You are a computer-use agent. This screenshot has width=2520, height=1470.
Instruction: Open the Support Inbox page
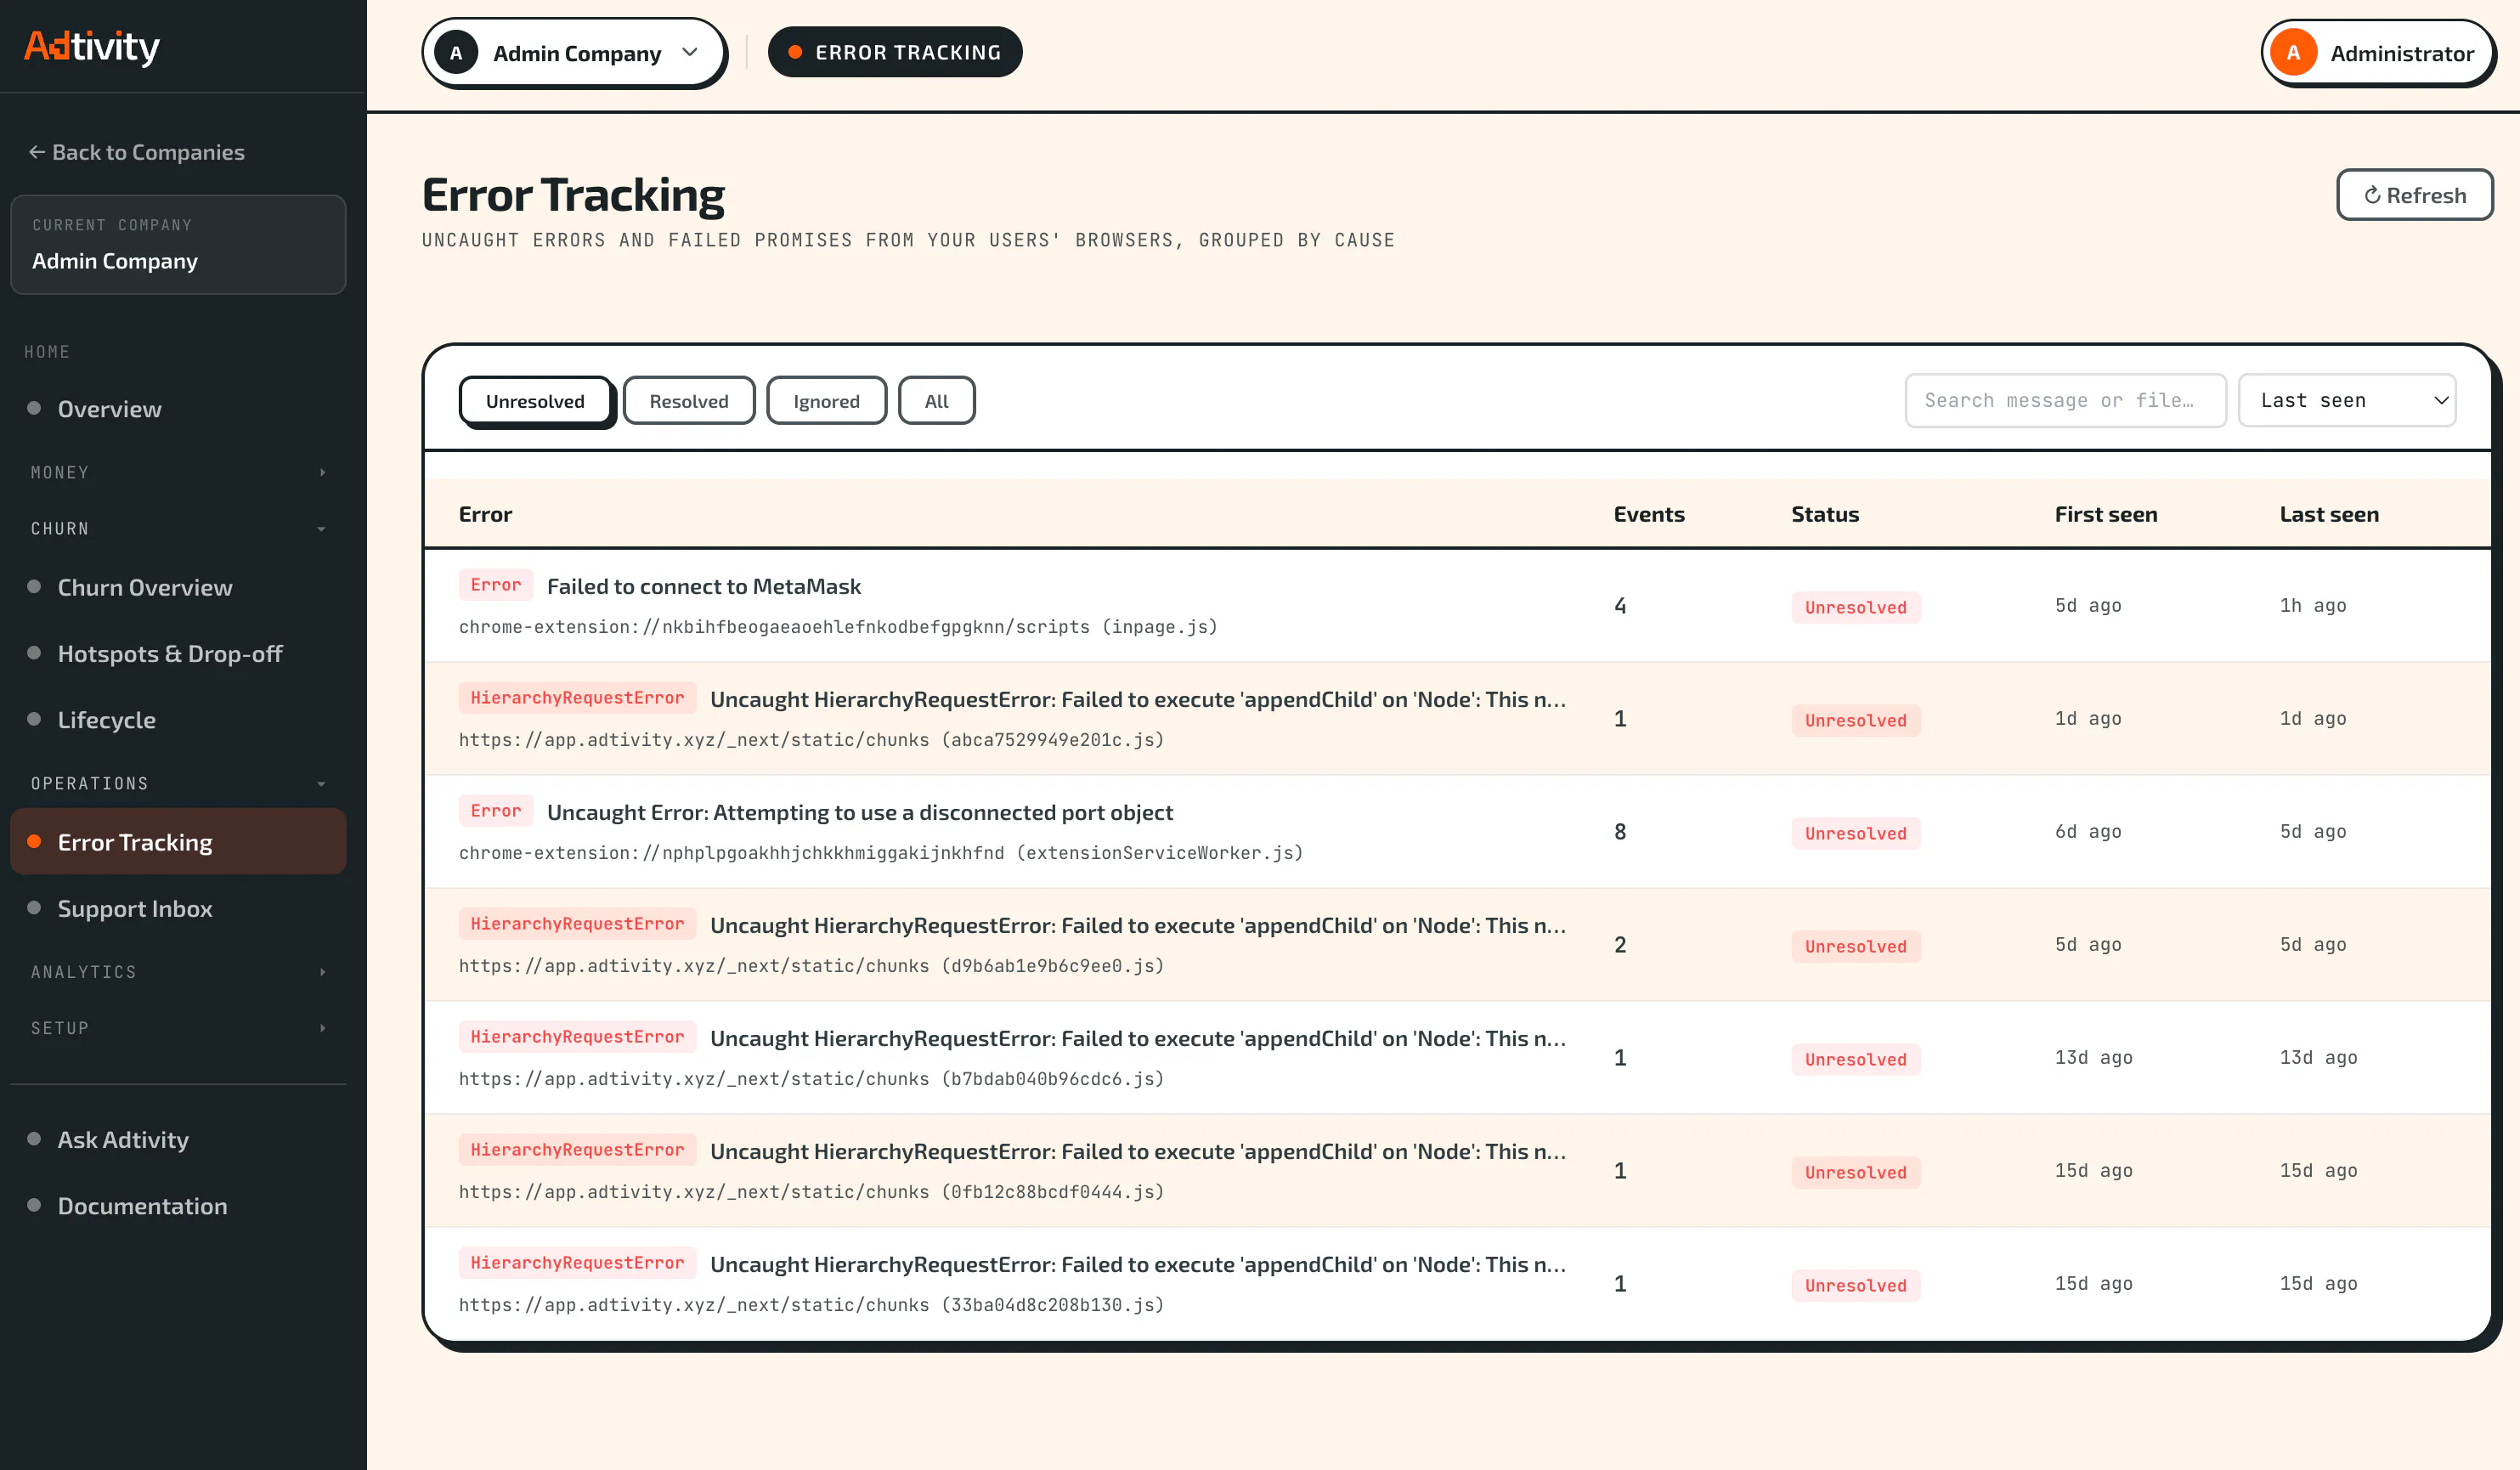pos(178,908)
